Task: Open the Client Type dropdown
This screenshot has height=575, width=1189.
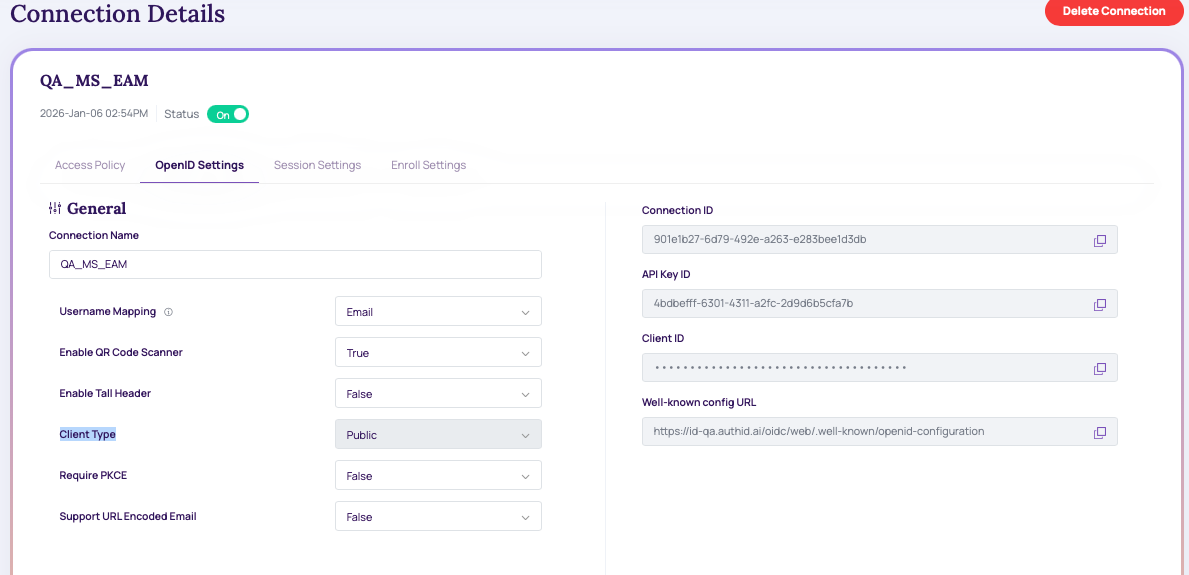Action: click(438, 435)
